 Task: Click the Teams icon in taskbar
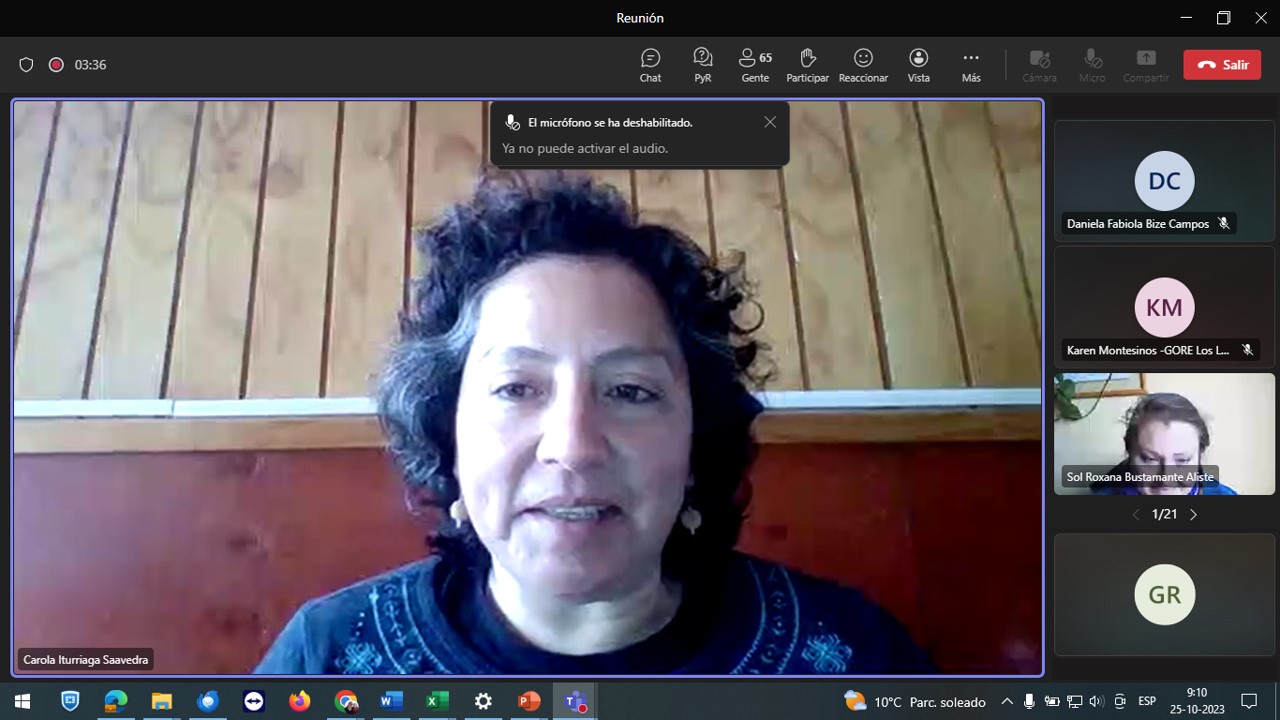tap(575, 701)
